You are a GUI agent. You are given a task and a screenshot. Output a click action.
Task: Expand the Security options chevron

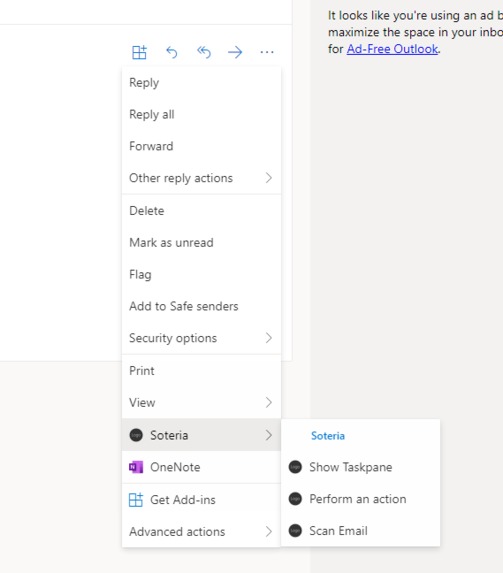point(269,338)
